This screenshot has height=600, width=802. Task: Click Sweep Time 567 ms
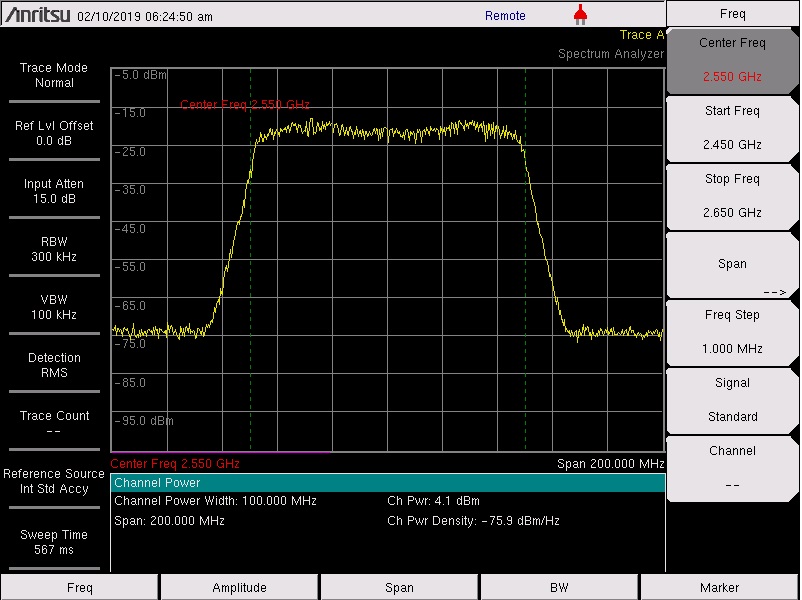pyautogui.click(x=54, y=542)
